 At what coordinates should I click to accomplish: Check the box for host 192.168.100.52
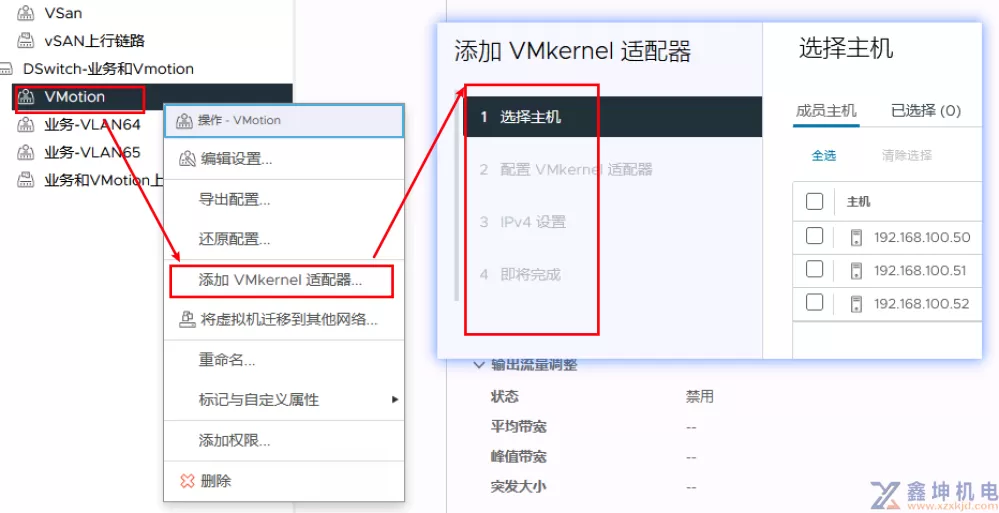pyautogui.click(x=814, y=301)
